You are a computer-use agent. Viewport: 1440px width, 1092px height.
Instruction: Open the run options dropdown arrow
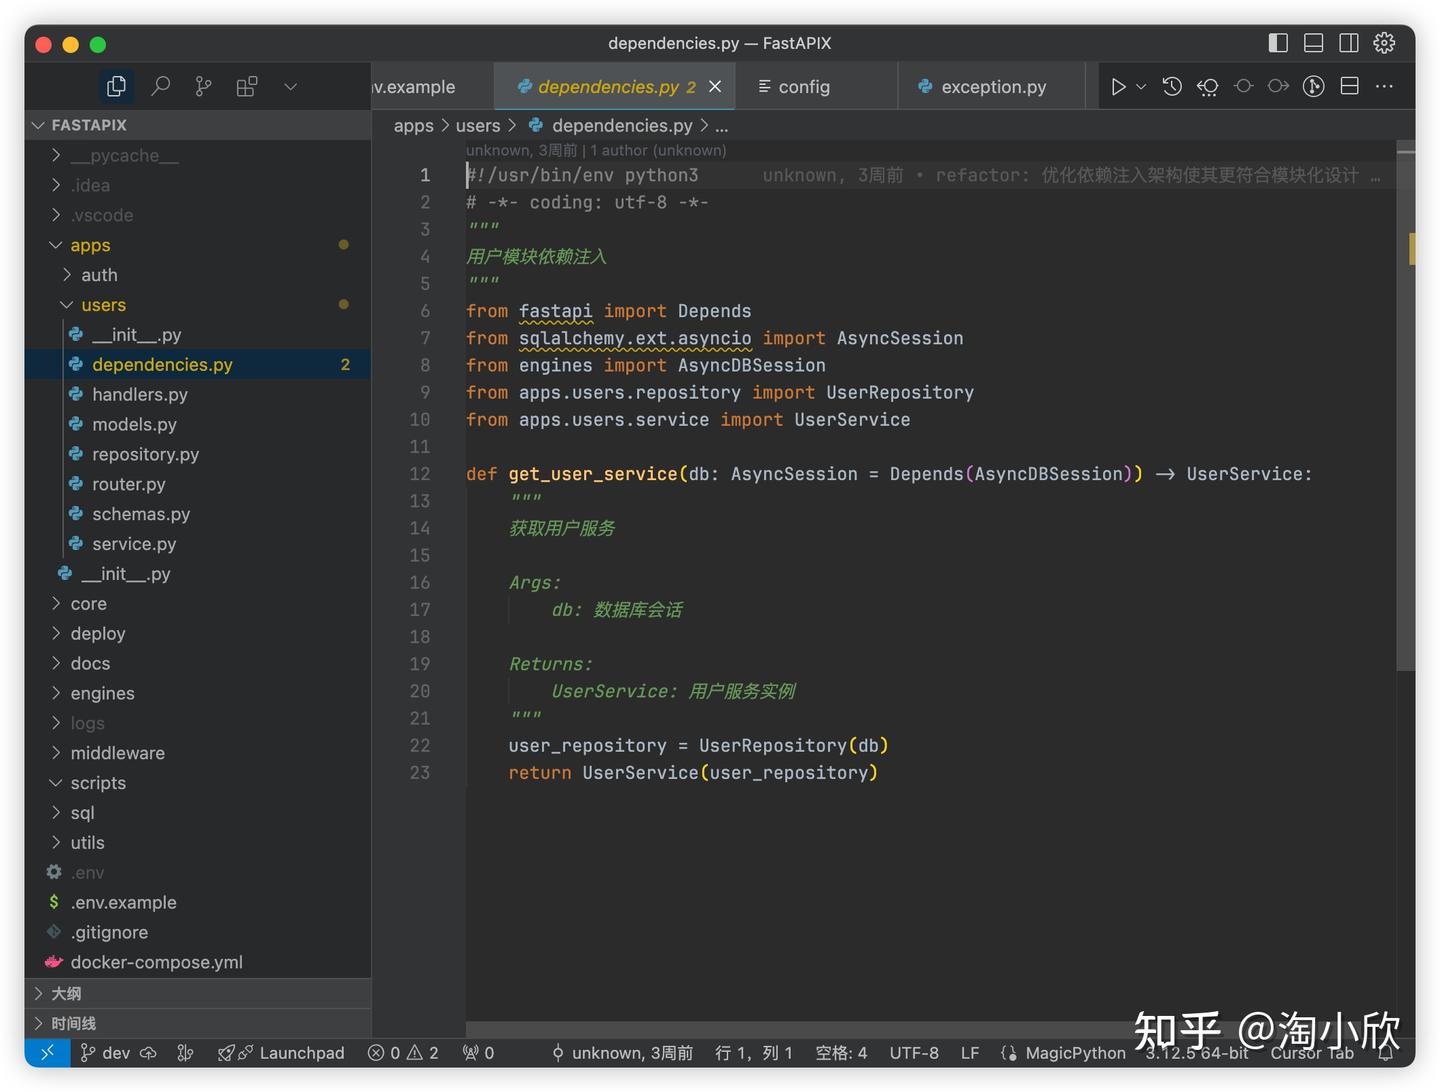pyautogui.click(x=1140, y=86)
